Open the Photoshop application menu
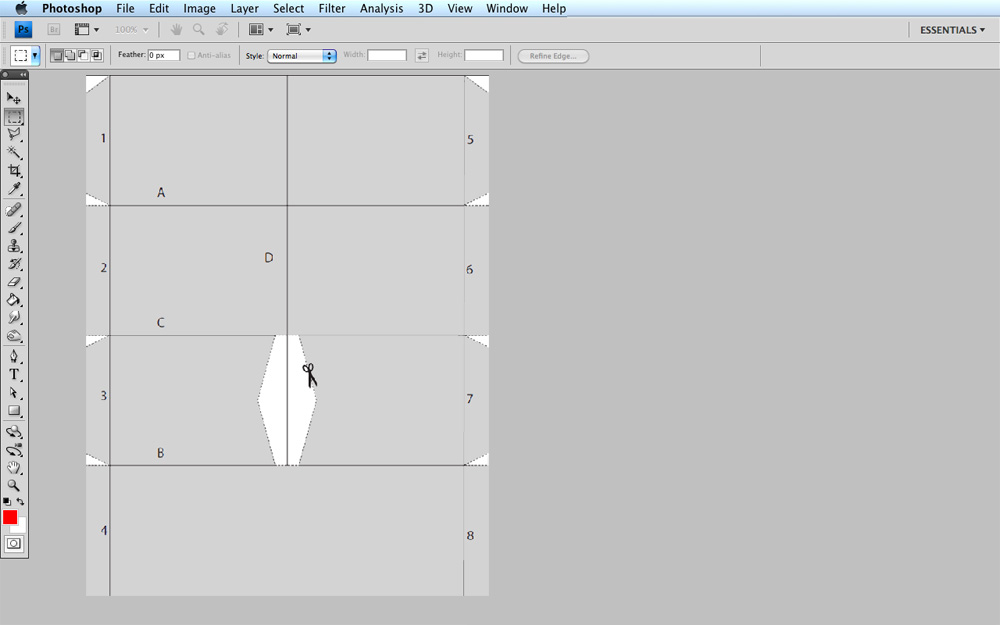Viewport: 1000px width, 625px height. [x=71, y=8]
